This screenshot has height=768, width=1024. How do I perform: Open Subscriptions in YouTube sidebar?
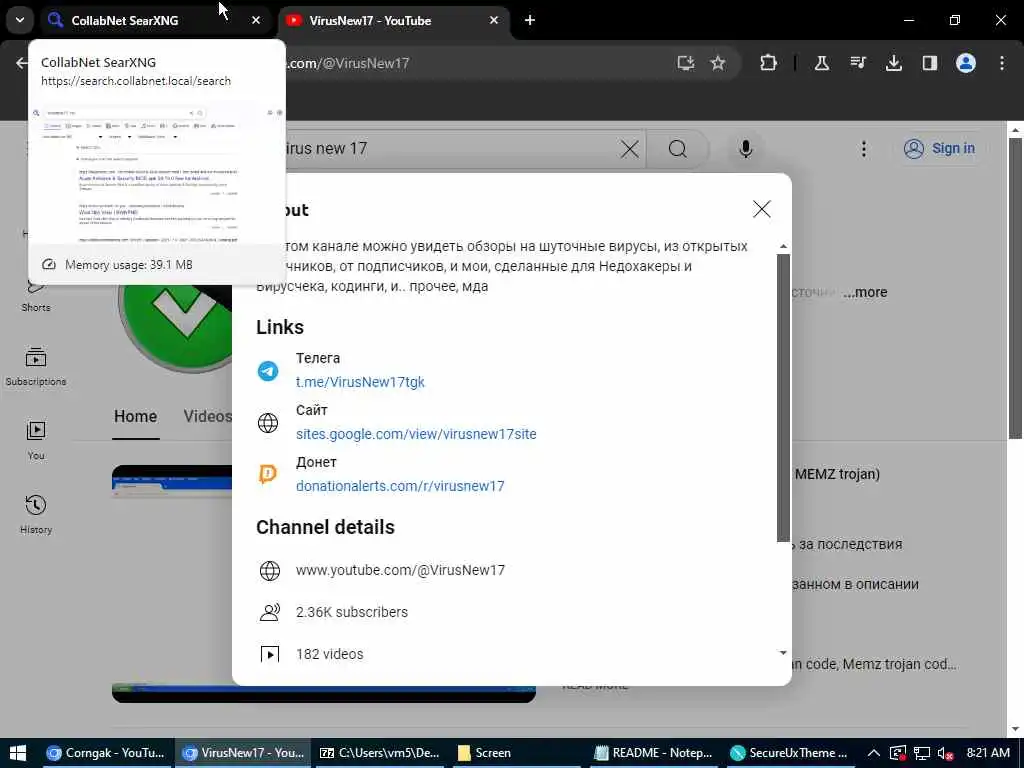[x=36, y=366]
